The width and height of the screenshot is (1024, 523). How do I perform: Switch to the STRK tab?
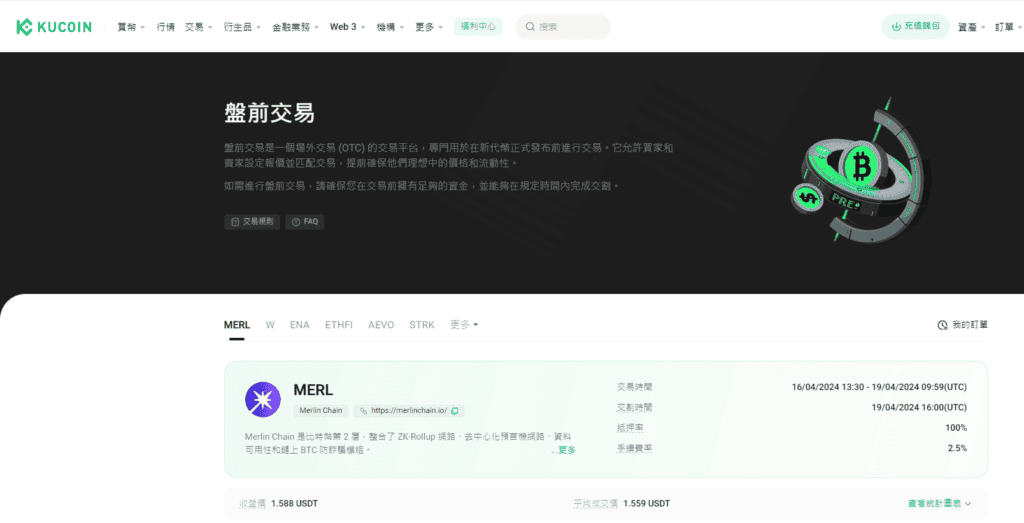(422, 325)
